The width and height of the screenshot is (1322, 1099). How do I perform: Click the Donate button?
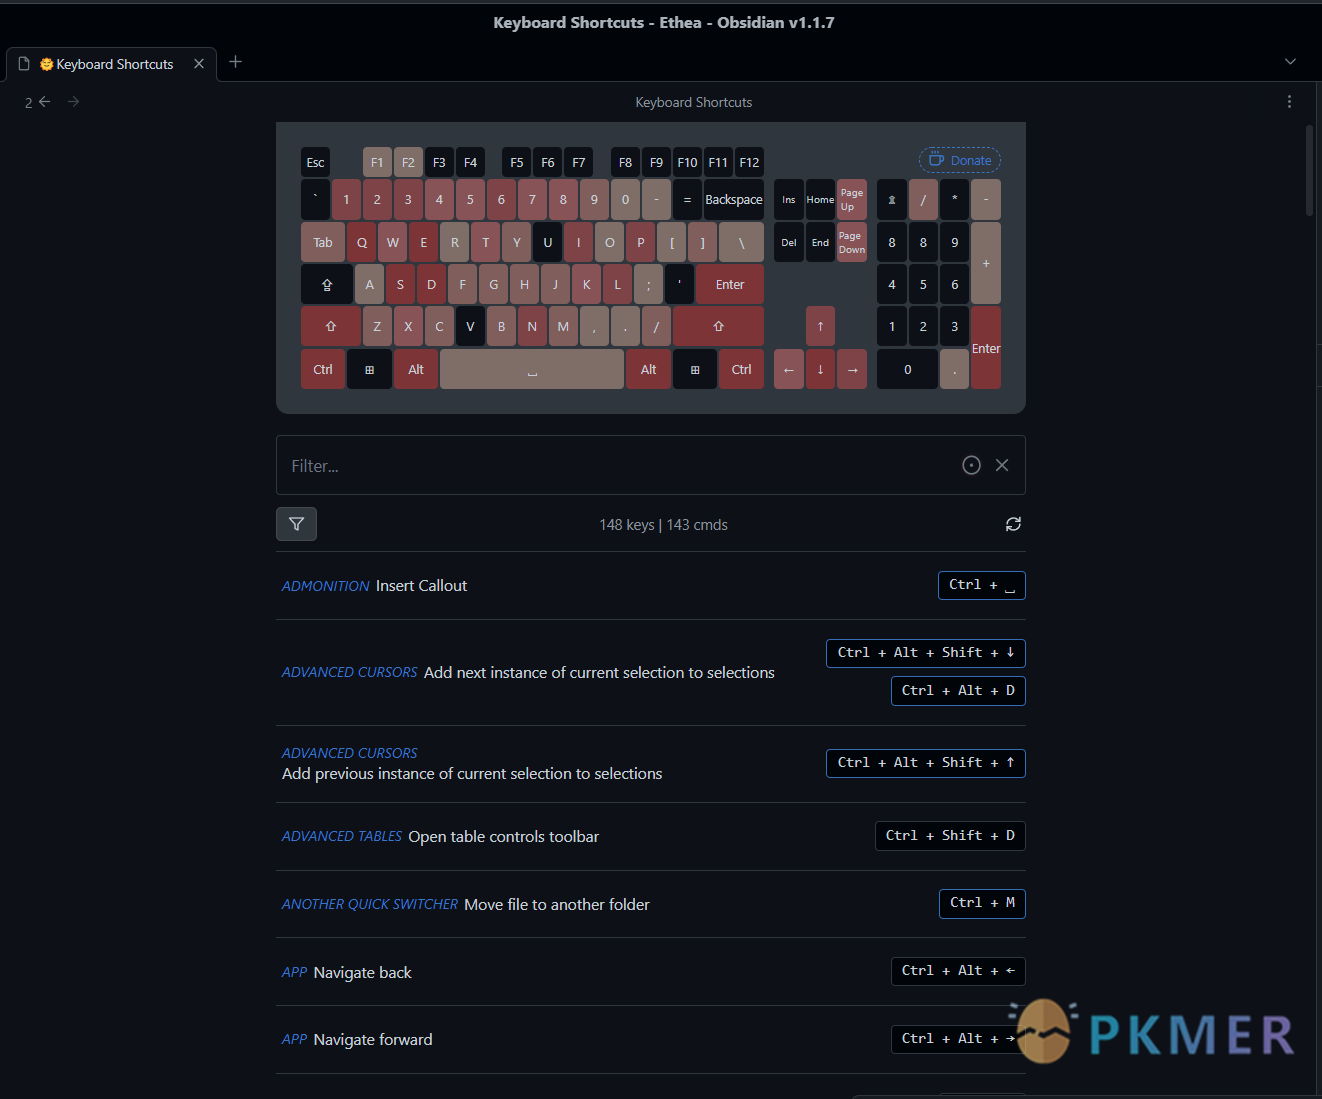tap(960, 160)
